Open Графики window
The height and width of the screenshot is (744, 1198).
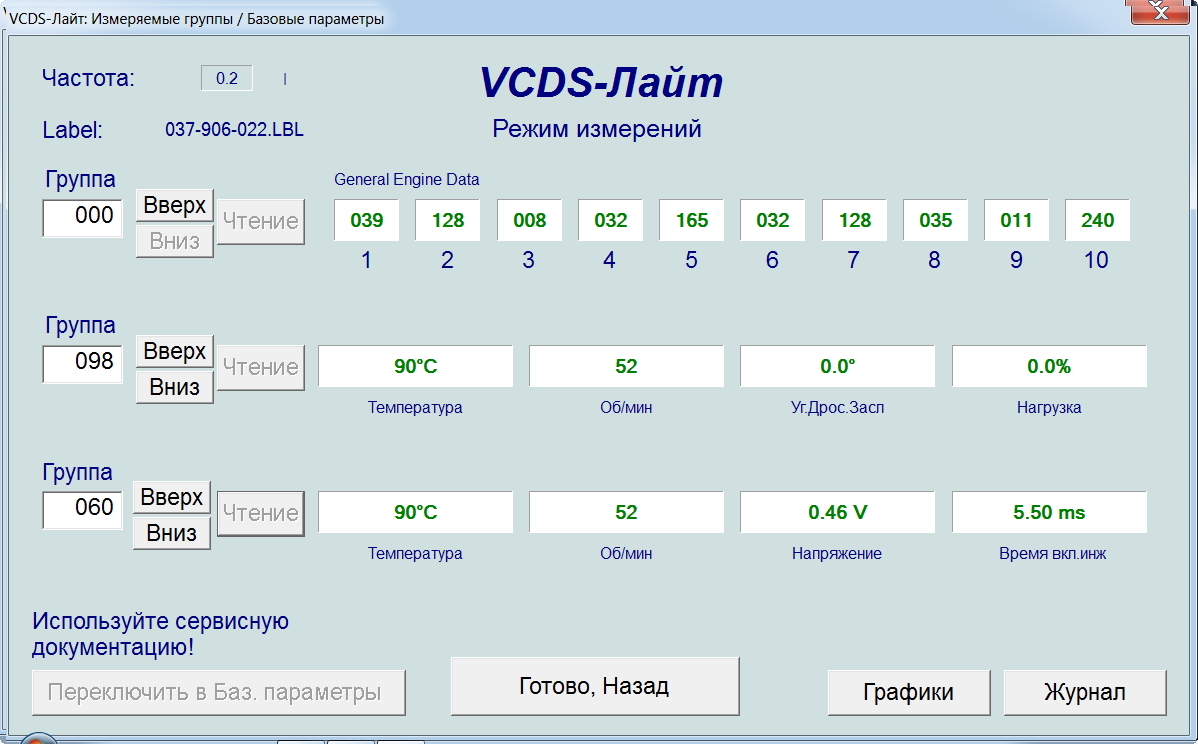click(909, 692)
